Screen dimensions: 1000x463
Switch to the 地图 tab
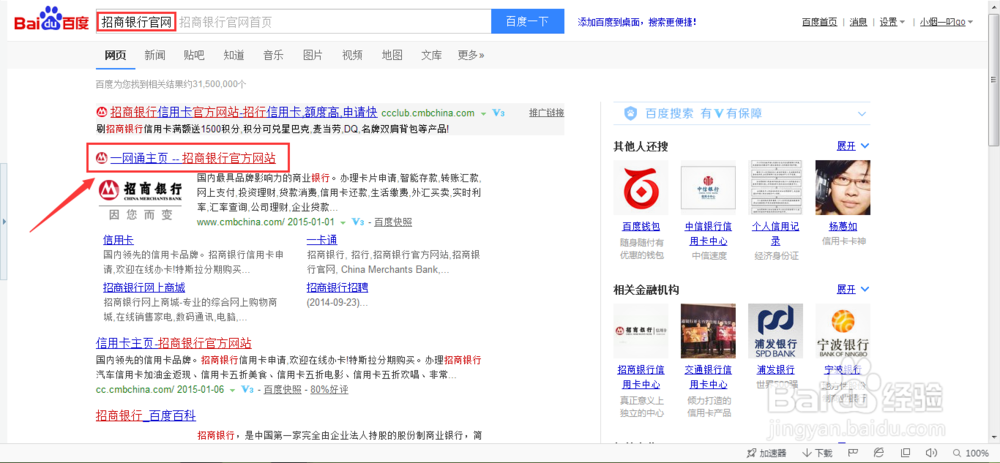(392, 55)
